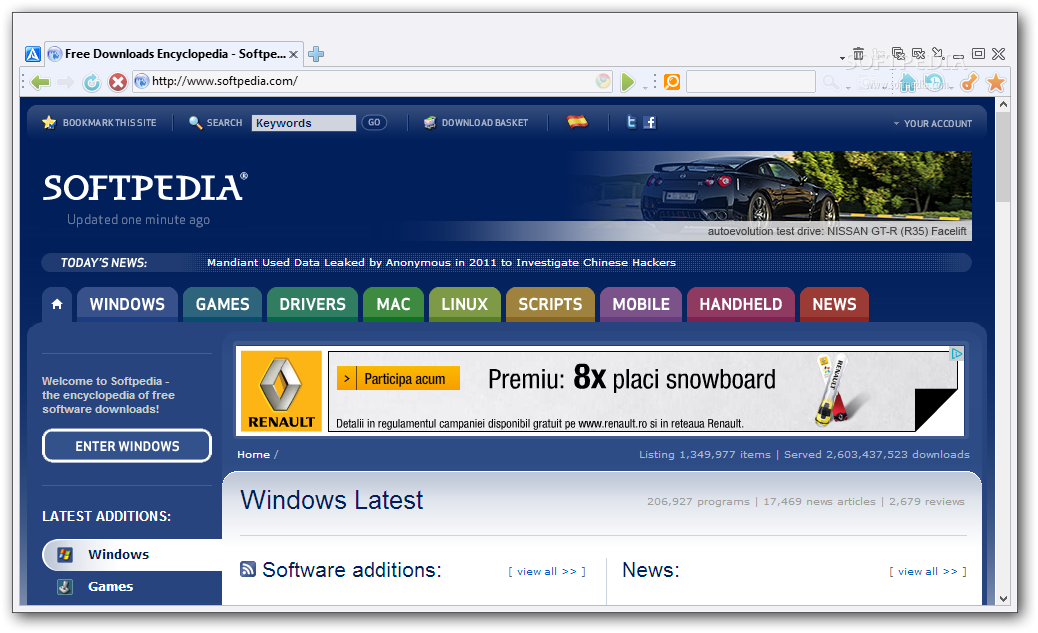Open the DOWNLOAD BASKET icon
Screen dimensions: 1038x633
tap(430, 122)
